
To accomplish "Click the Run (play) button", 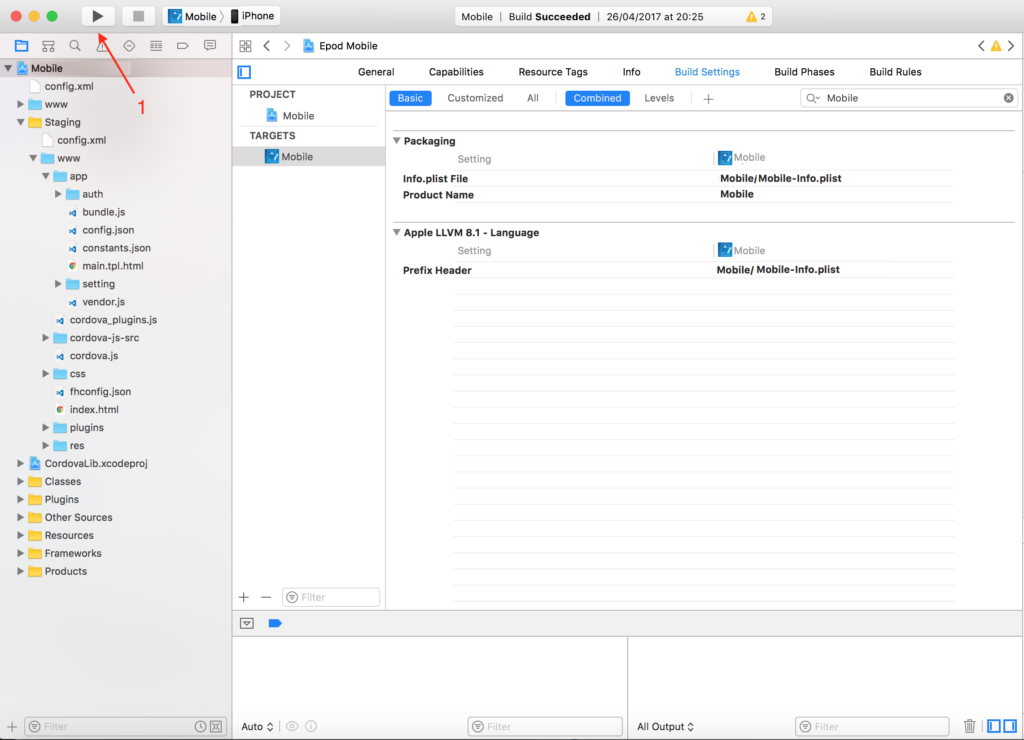I will 97,16.
